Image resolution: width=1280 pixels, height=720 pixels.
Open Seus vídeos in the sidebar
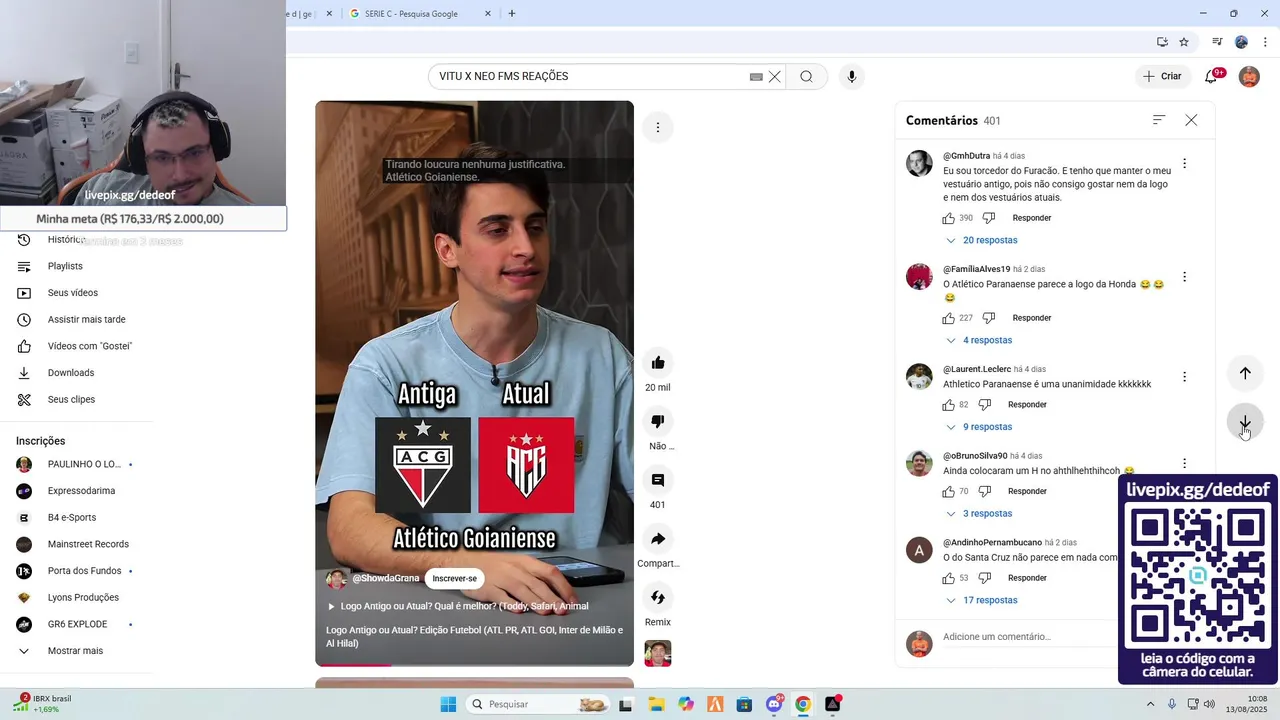pos(72,293)
